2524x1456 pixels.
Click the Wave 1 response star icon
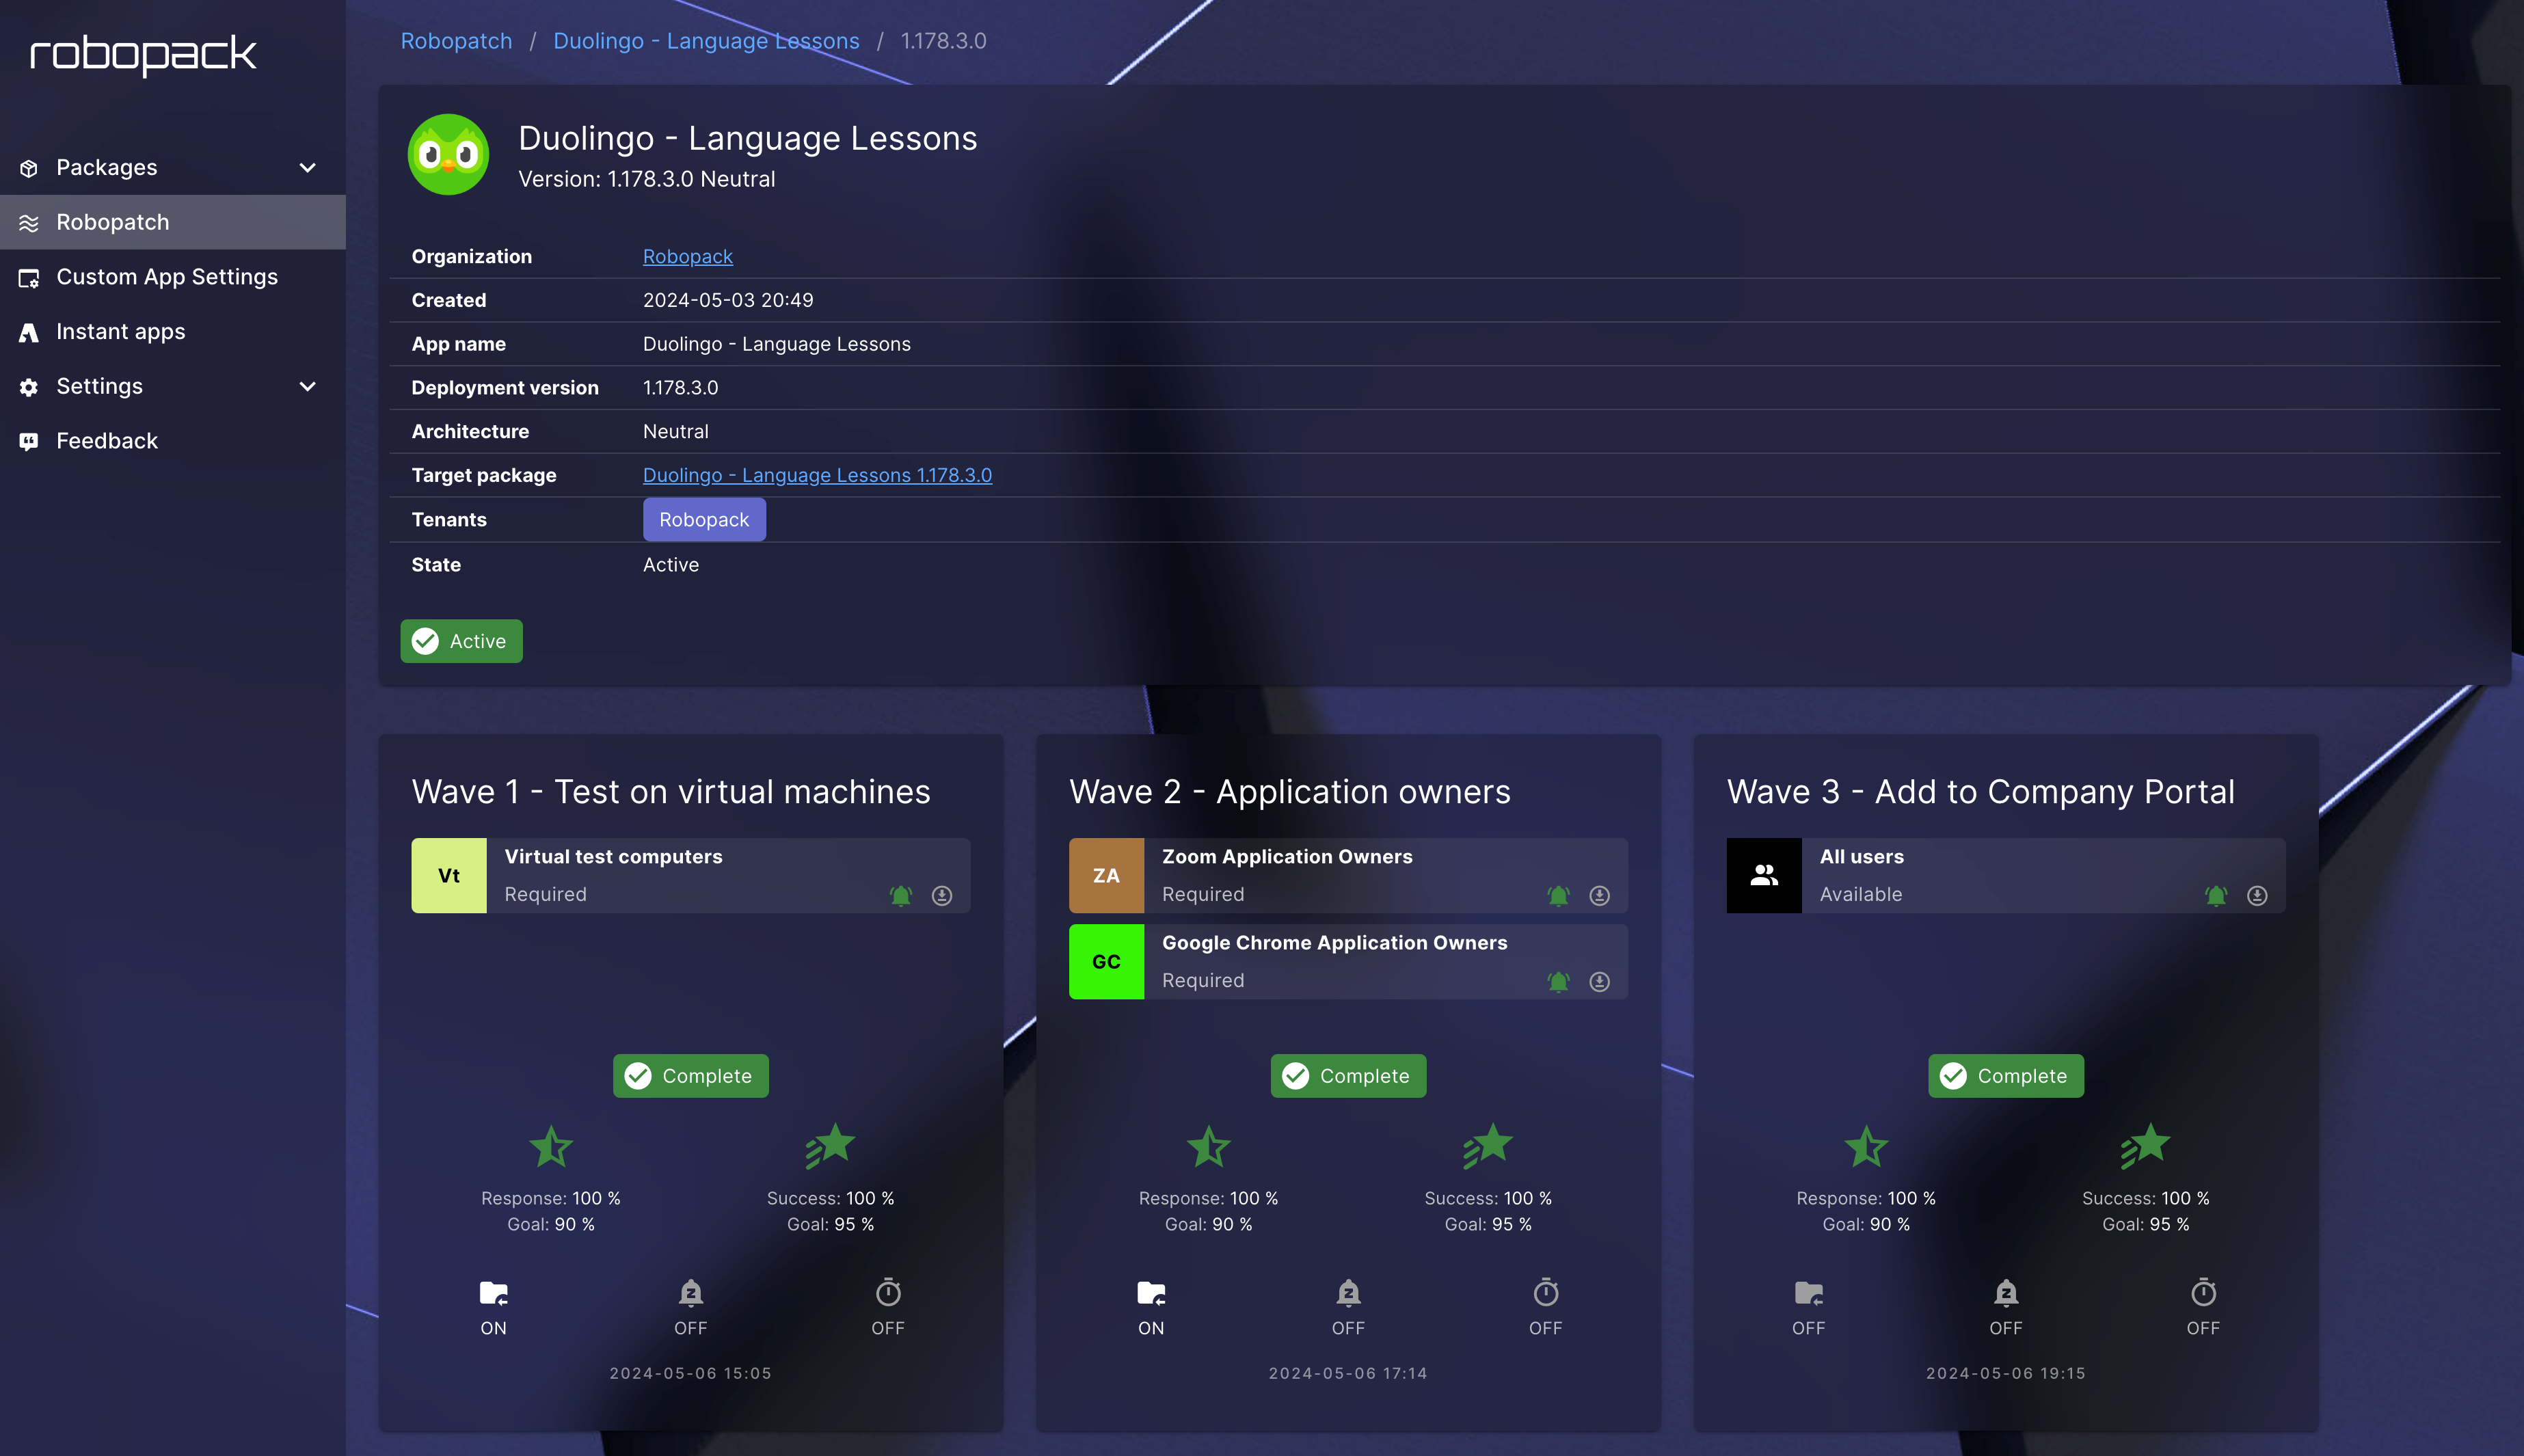coord(551,1146)
